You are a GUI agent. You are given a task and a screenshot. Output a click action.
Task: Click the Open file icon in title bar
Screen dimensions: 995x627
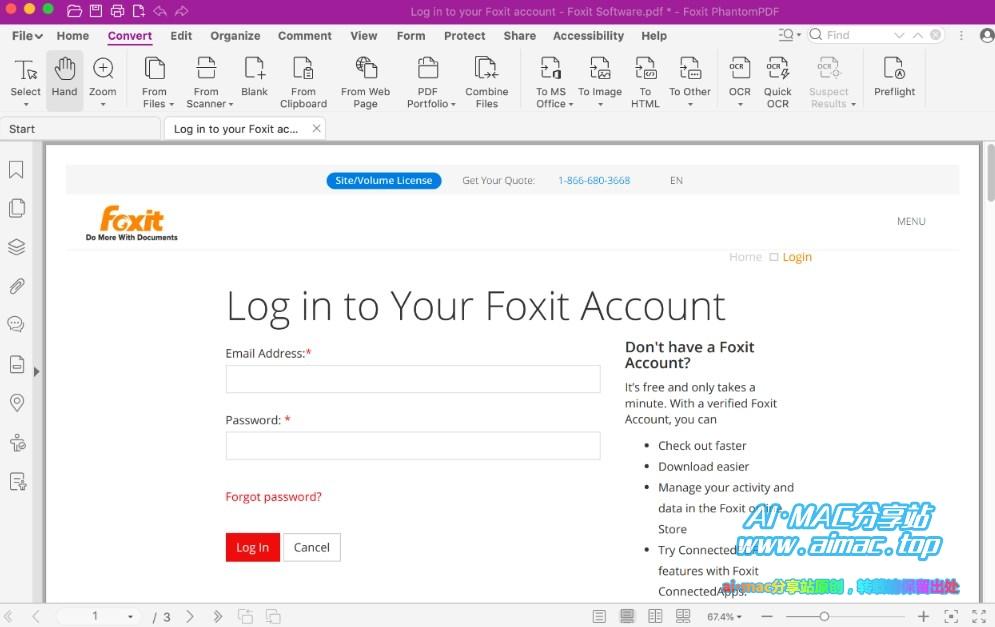pos(74,11)
